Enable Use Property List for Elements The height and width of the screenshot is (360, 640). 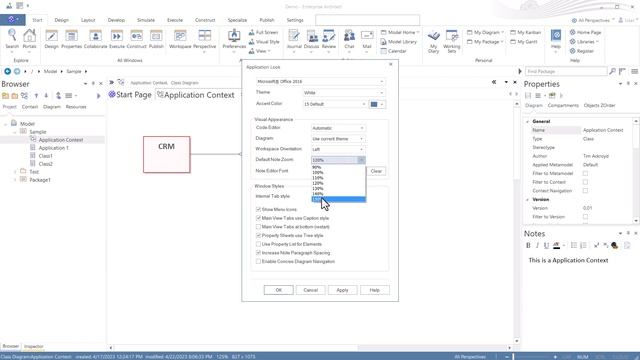tap(258, 244)
